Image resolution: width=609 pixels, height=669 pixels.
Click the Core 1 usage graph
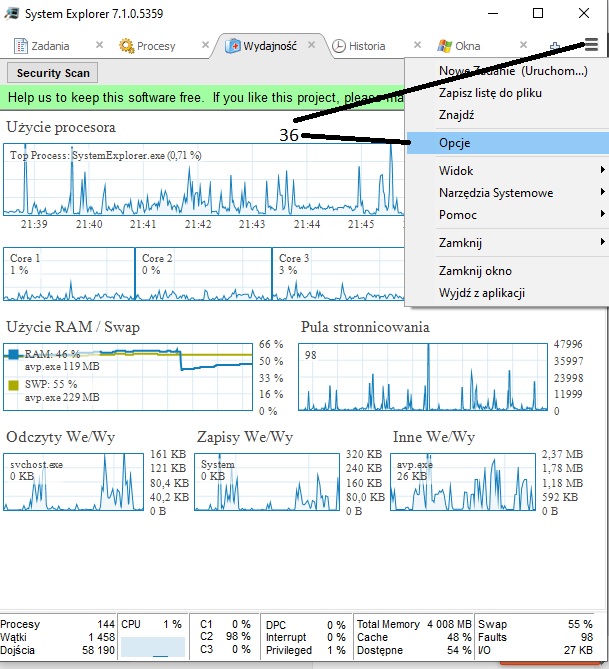pyautogui.click(x=69, y=274)
